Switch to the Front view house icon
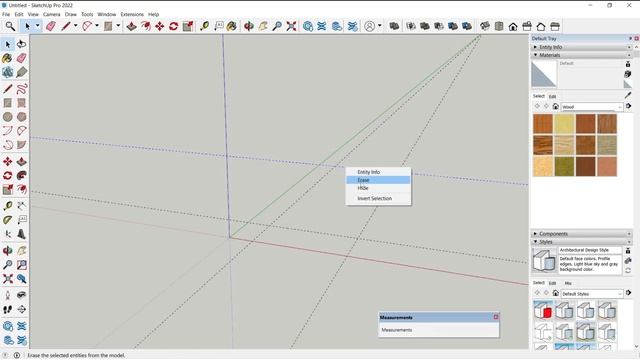This screenshot has height=360, width=640. tap(513, 27)
